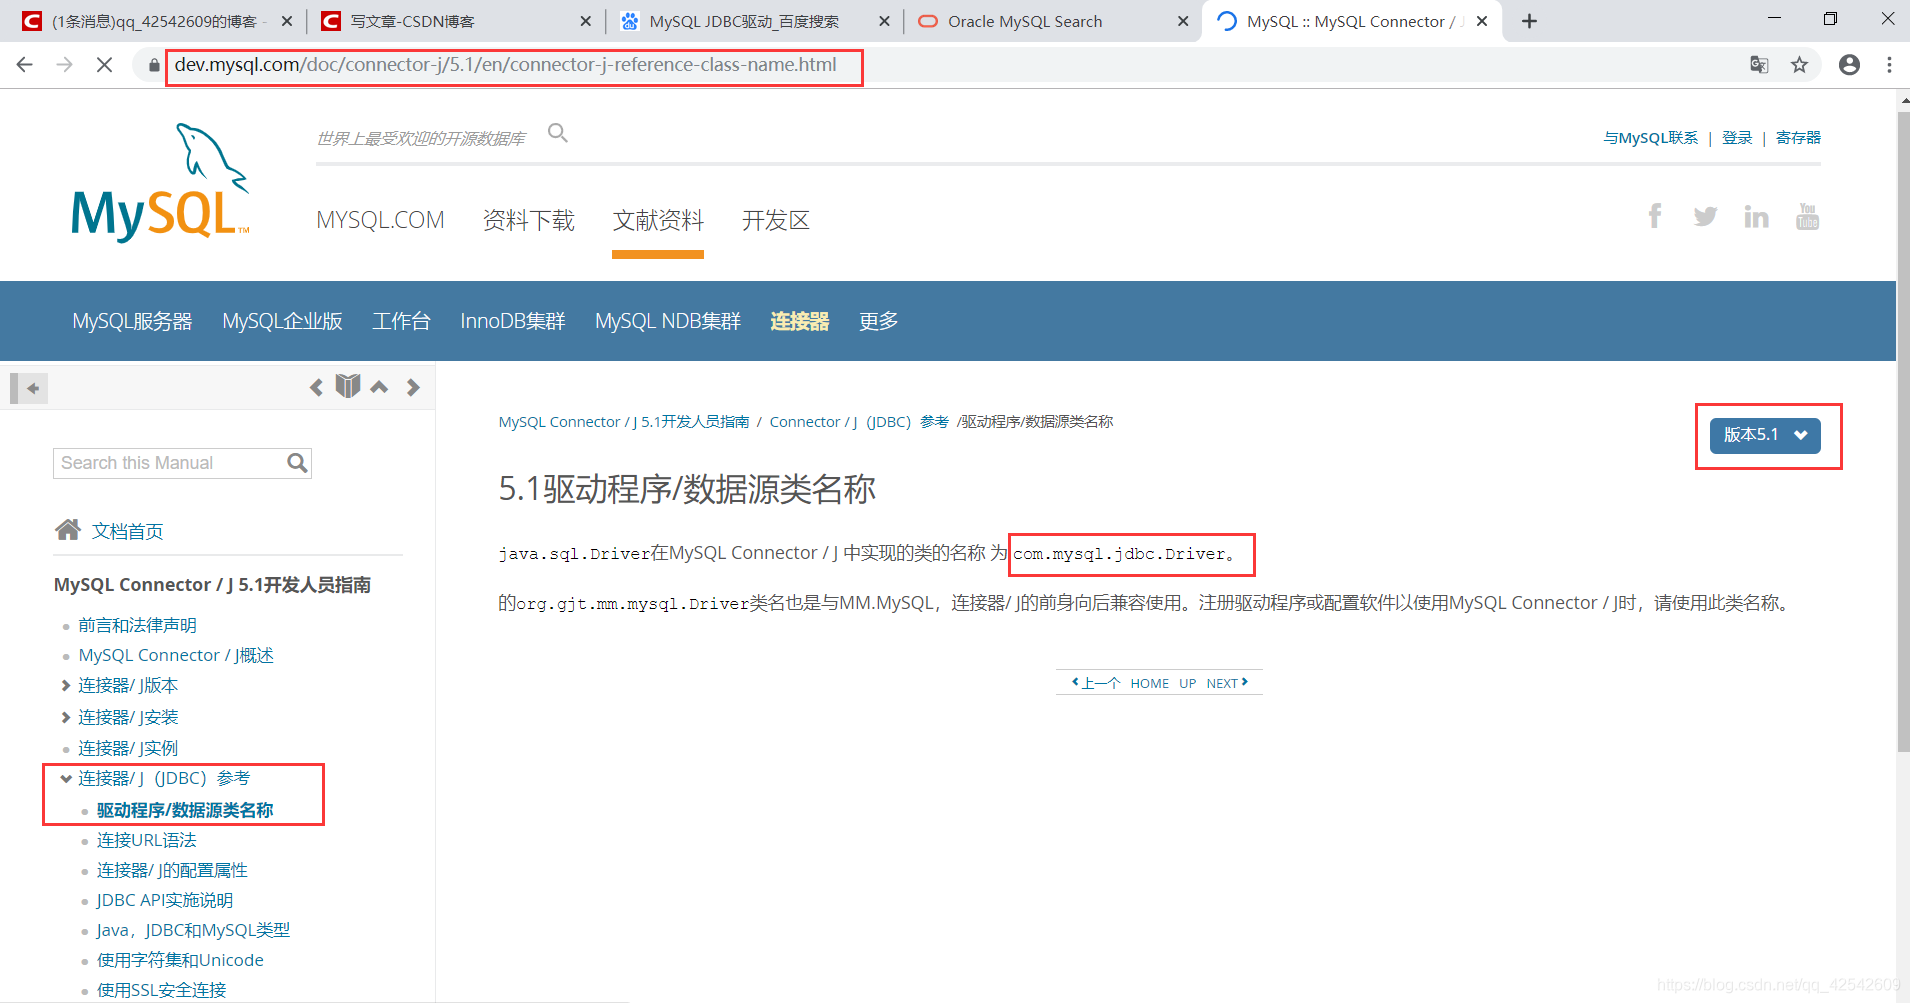Open 更多 in blue nav bar
1910x1003 pixels.
(x=879, y=321)
